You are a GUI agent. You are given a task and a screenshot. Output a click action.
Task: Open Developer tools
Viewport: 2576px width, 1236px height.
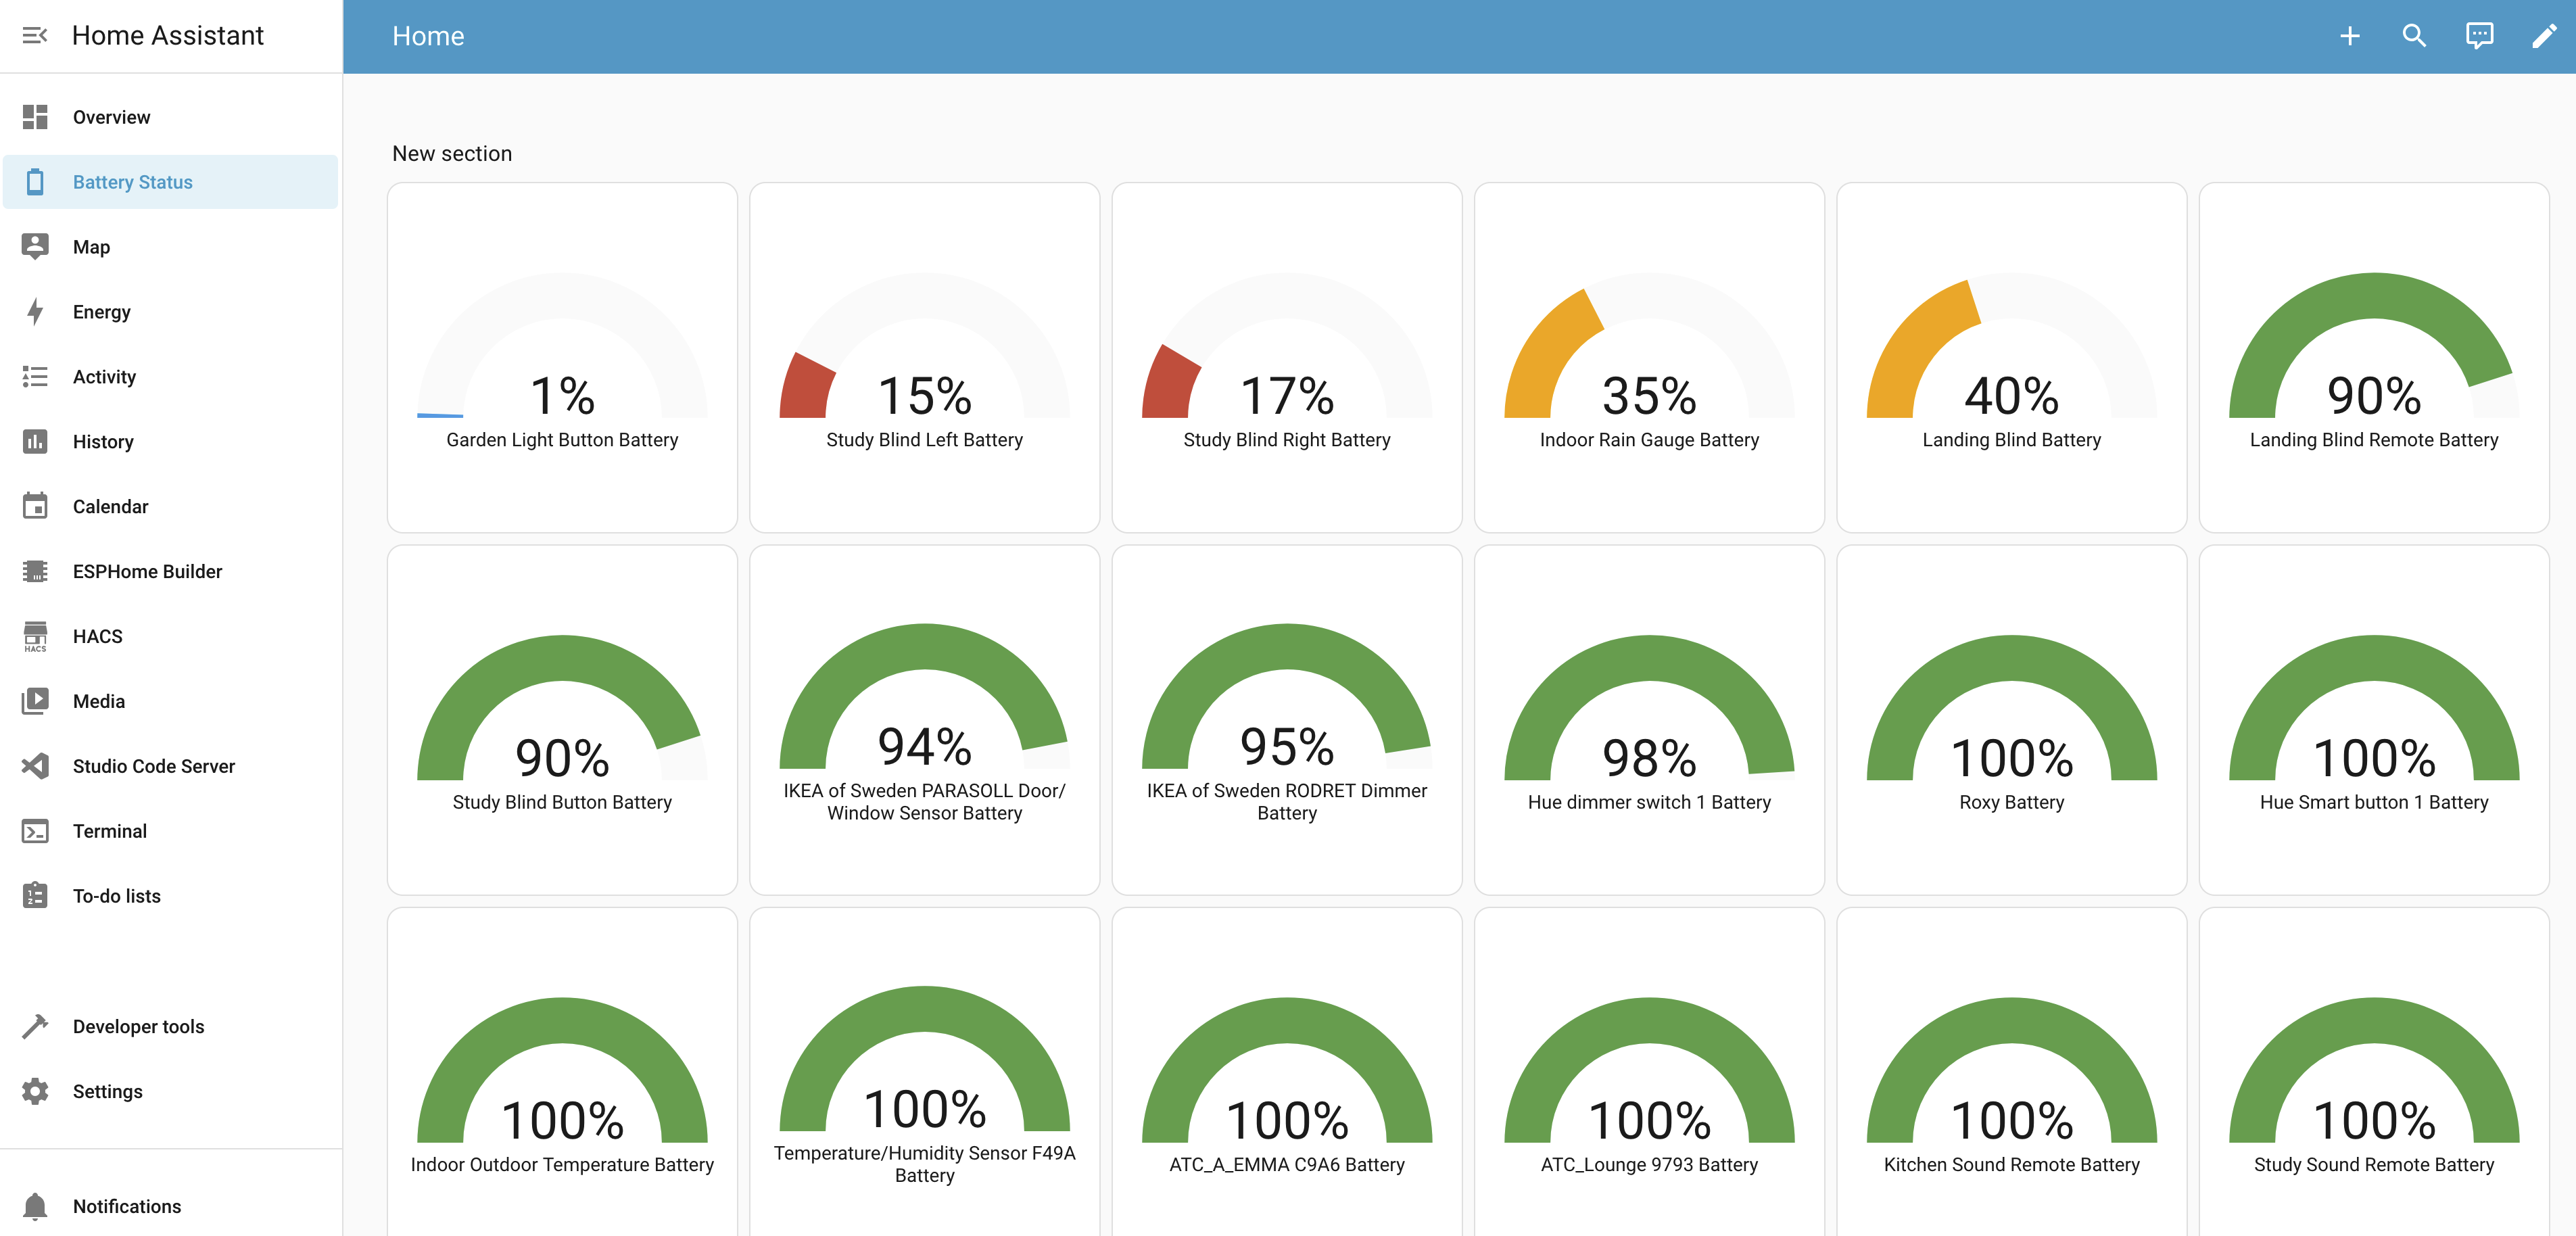(138, 1026)
